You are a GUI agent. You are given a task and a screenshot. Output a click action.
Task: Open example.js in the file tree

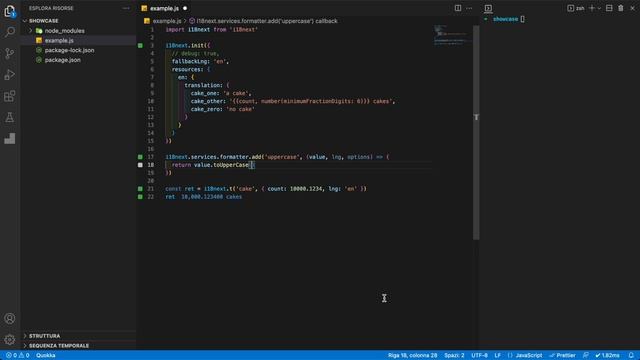coord(59,40)
